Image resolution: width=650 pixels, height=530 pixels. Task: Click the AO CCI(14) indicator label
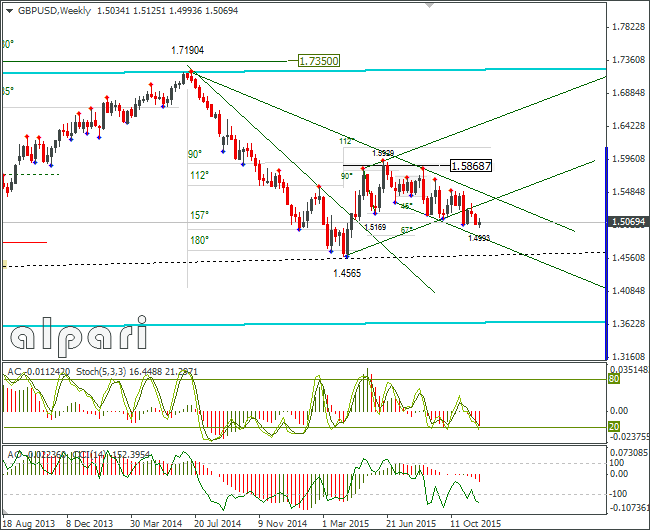coord(79,455)
